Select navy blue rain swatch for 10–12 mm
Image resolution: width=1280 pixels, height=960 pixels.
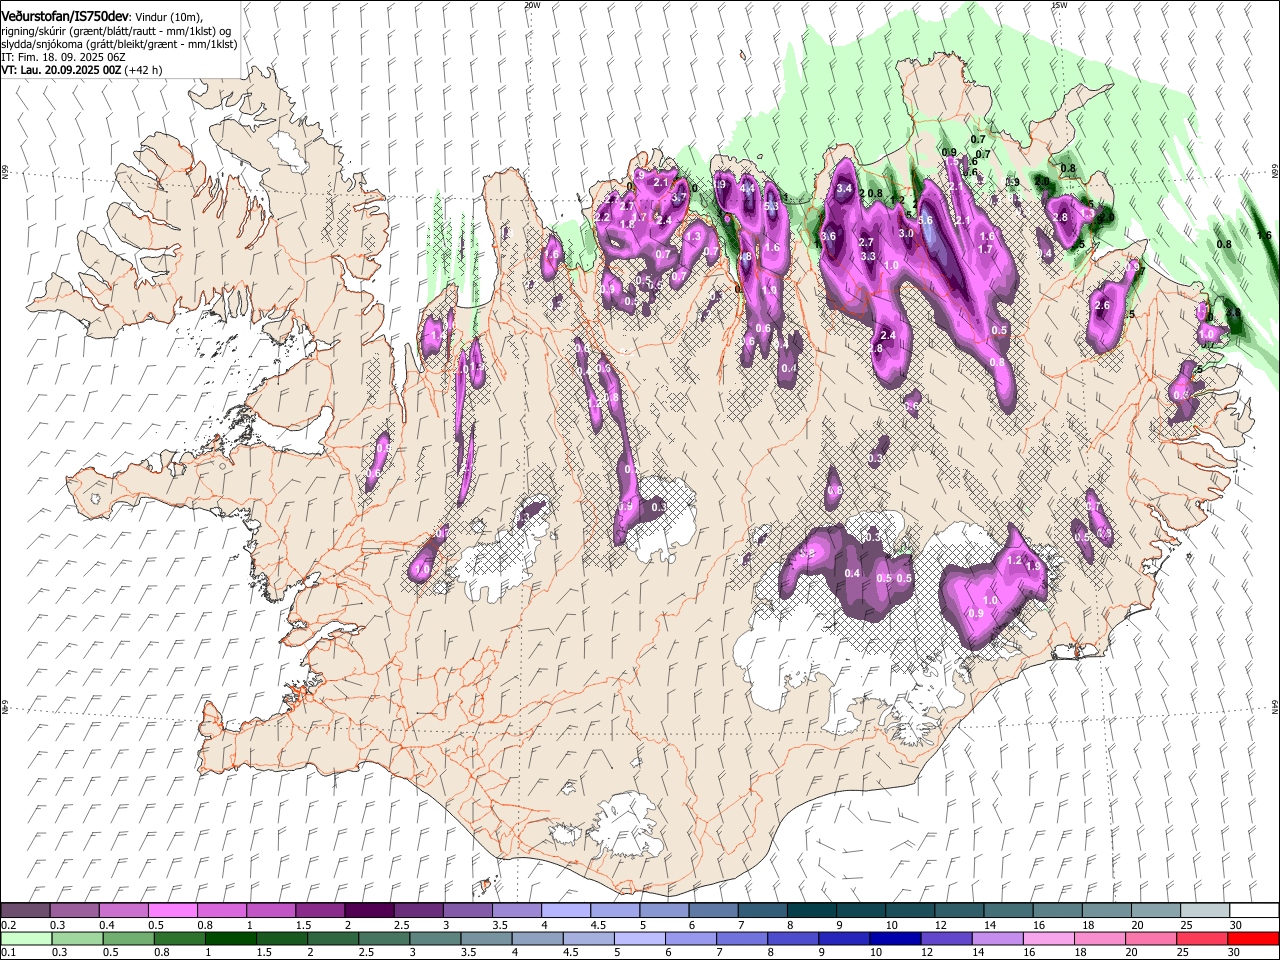[894, 938]
